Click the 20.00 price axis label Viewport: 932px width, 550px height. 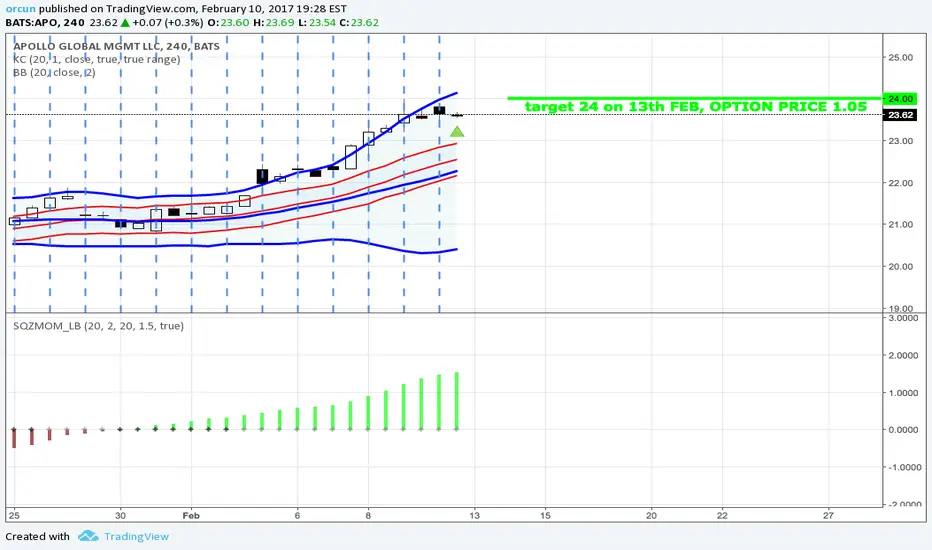pos(900,266)
